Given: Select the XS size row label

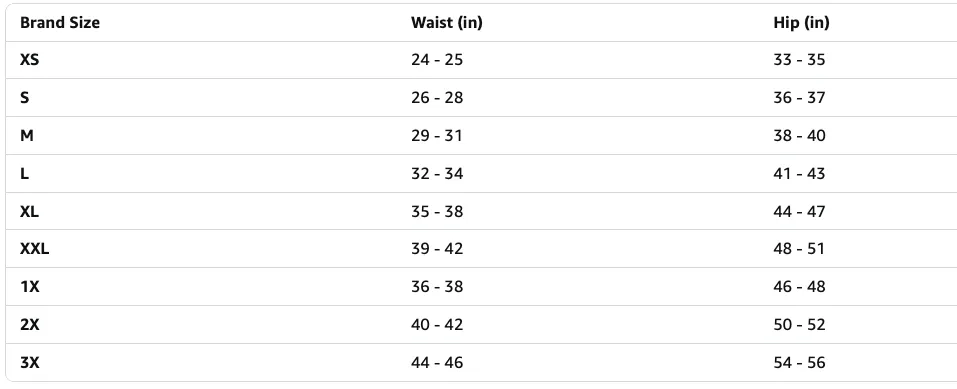Looking at the screenshot, I should tap(29, 60).
